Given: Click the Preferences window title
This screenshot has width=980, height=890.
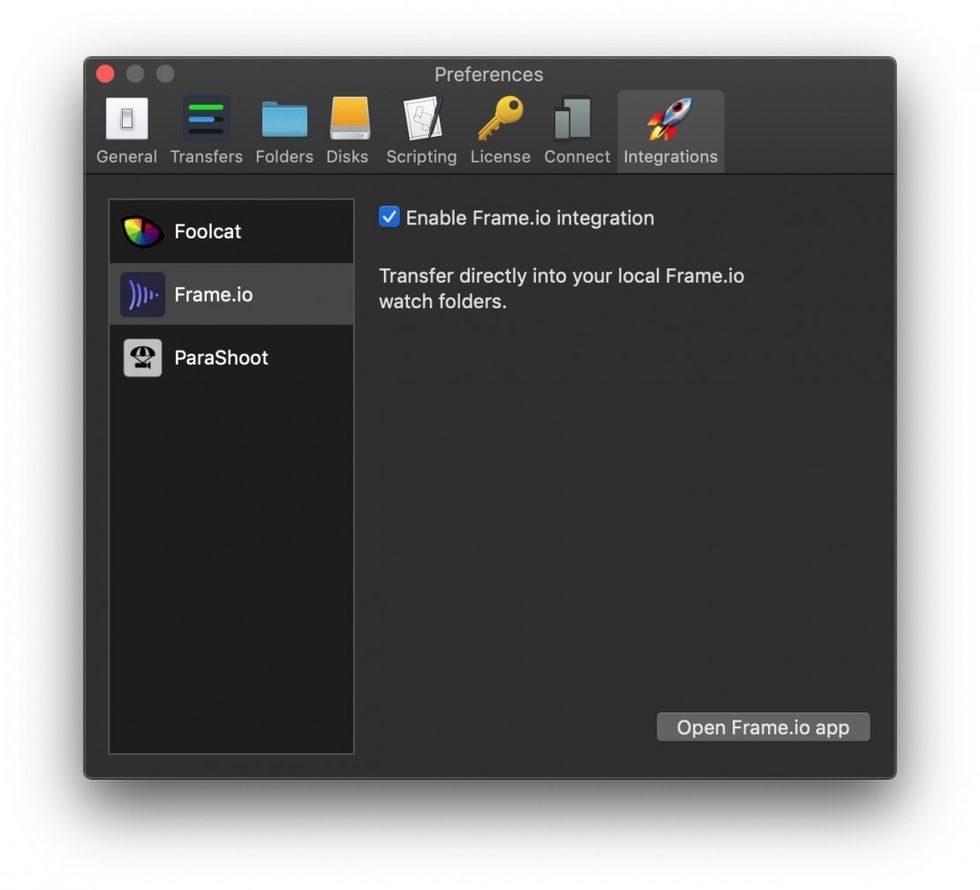Looking at the screenshot, I should pyautogui.click(x=489, y=74).
